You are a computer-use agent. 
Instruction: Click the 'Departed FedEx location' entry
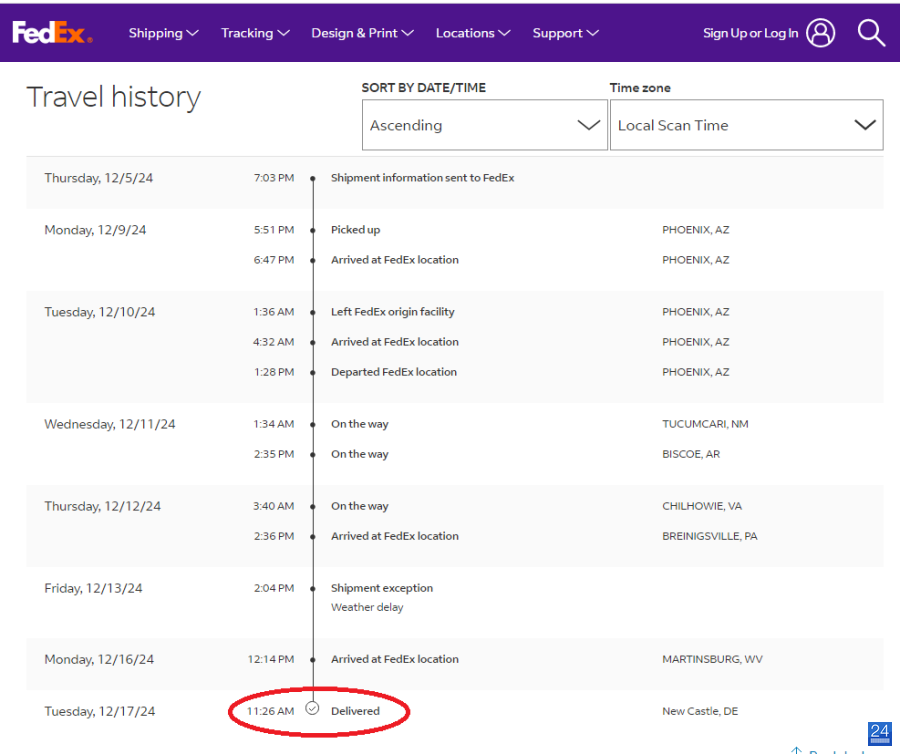394,372
